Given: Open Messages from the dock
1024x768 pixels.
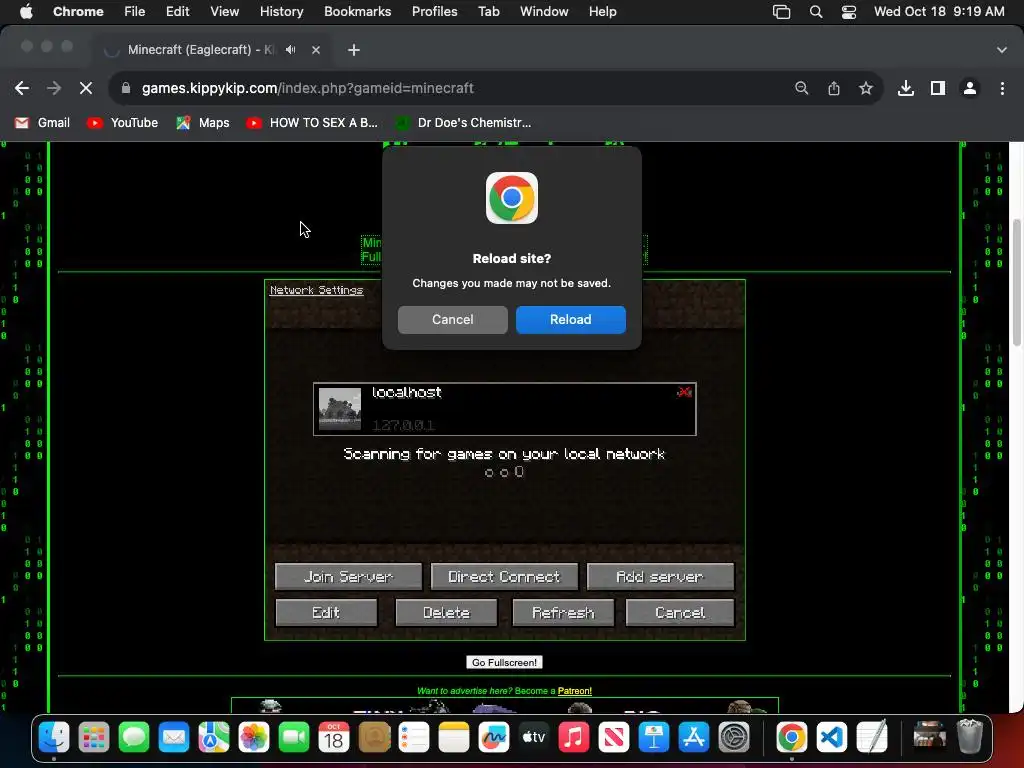Looking at the screenshot, I should 134,738.
